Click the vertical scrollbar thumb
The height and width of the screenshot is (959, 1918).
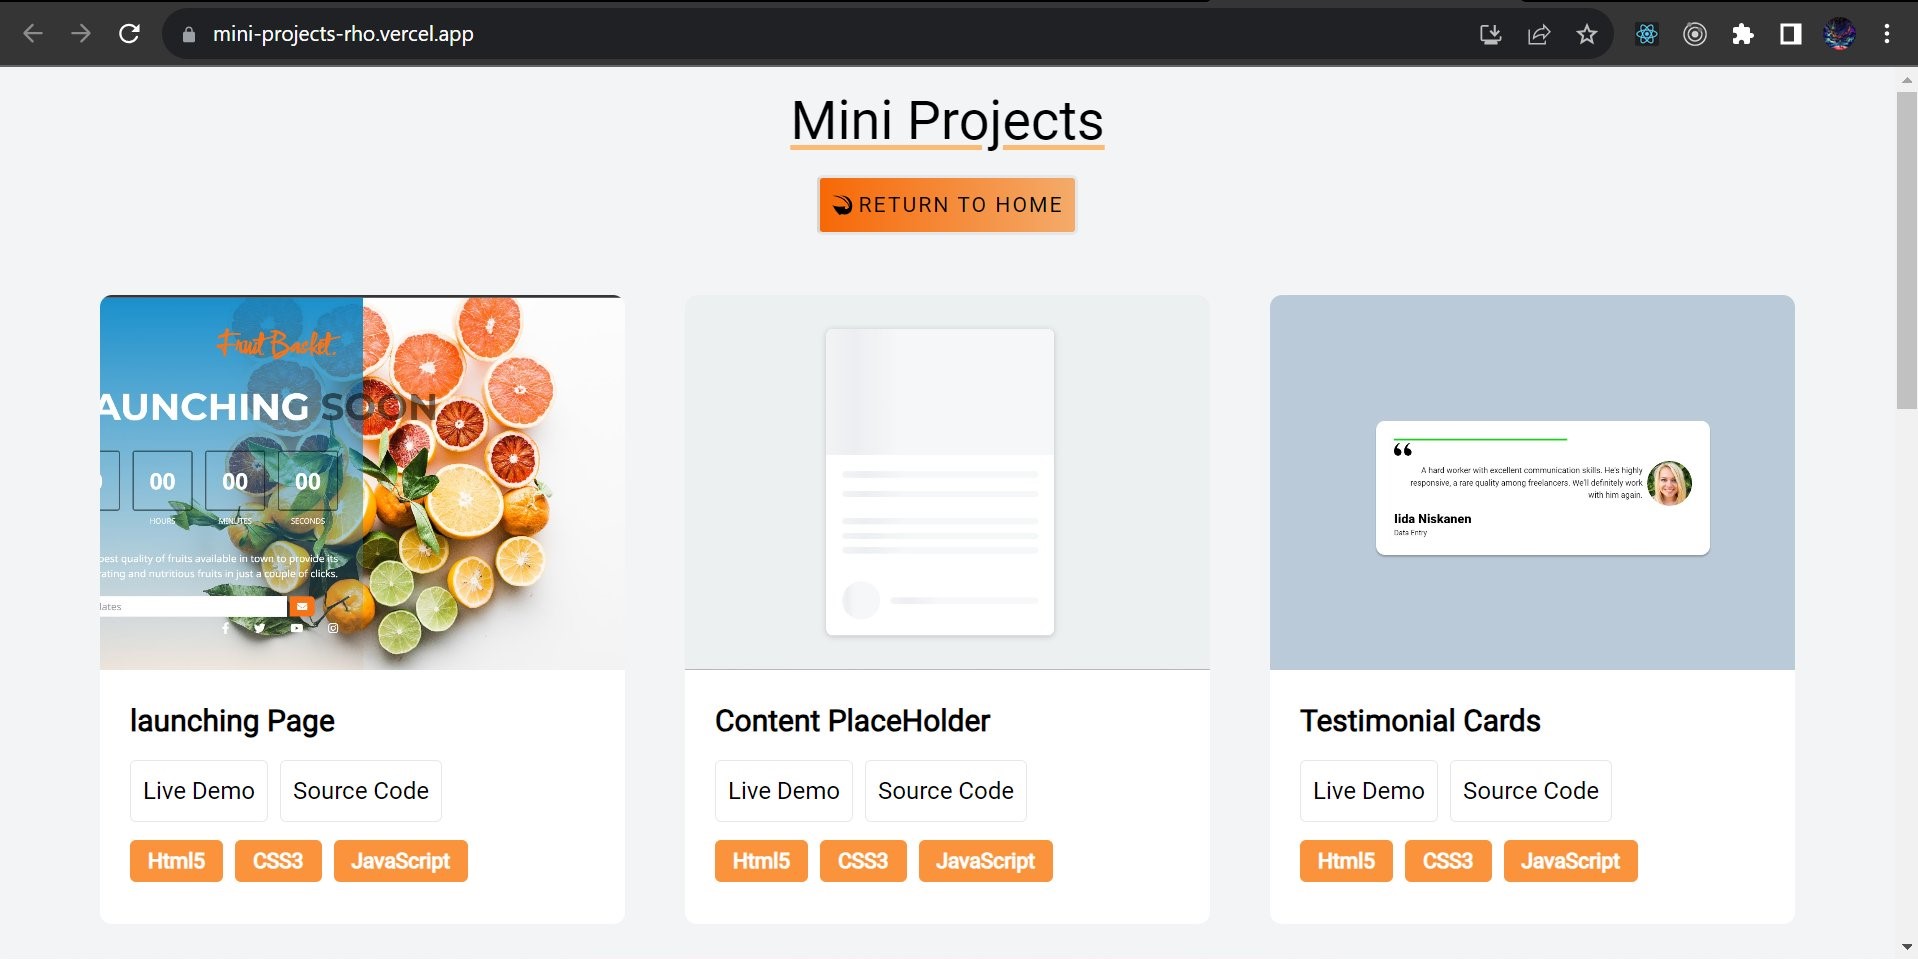(1906, 250)
